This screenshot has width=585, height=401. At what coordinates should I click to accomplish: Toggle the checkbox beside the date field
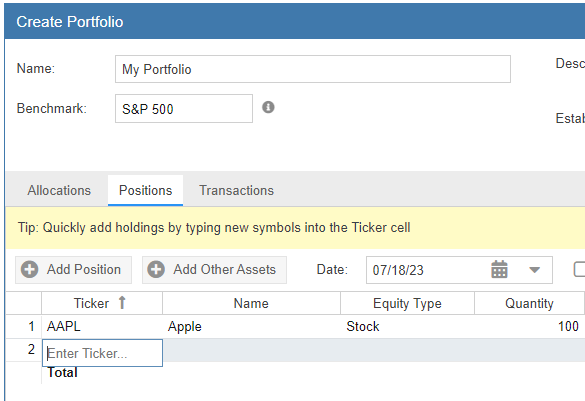point(579,269)
